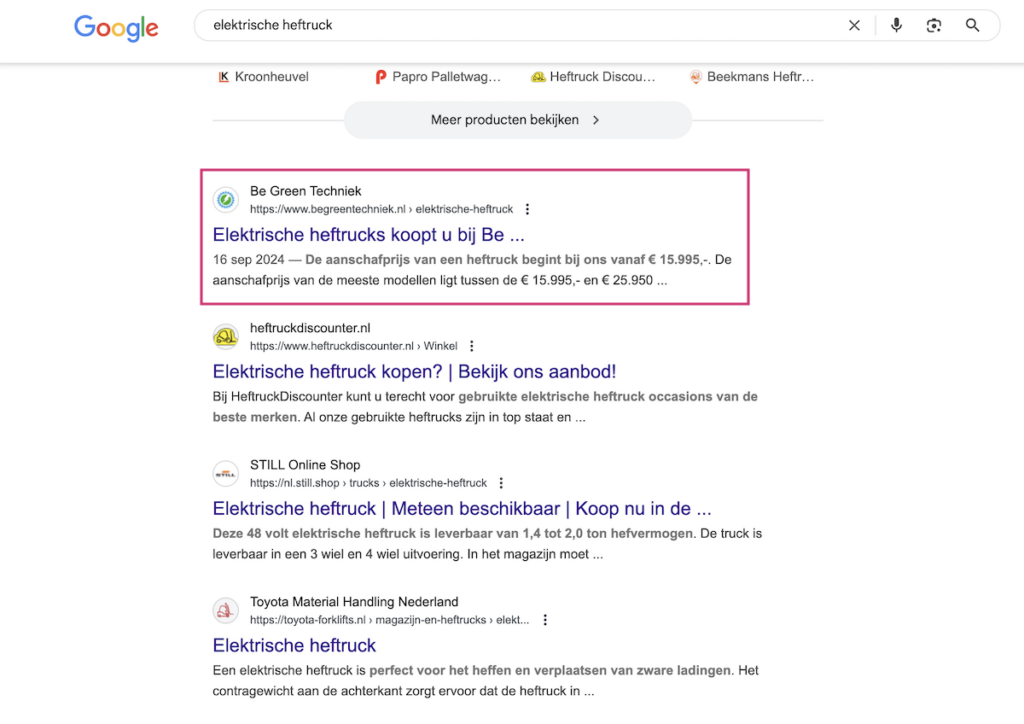Viewport: 1024px width, 724px height.
Task: Click the magnifying glass search icon
Action: click(x=972, y=26)
